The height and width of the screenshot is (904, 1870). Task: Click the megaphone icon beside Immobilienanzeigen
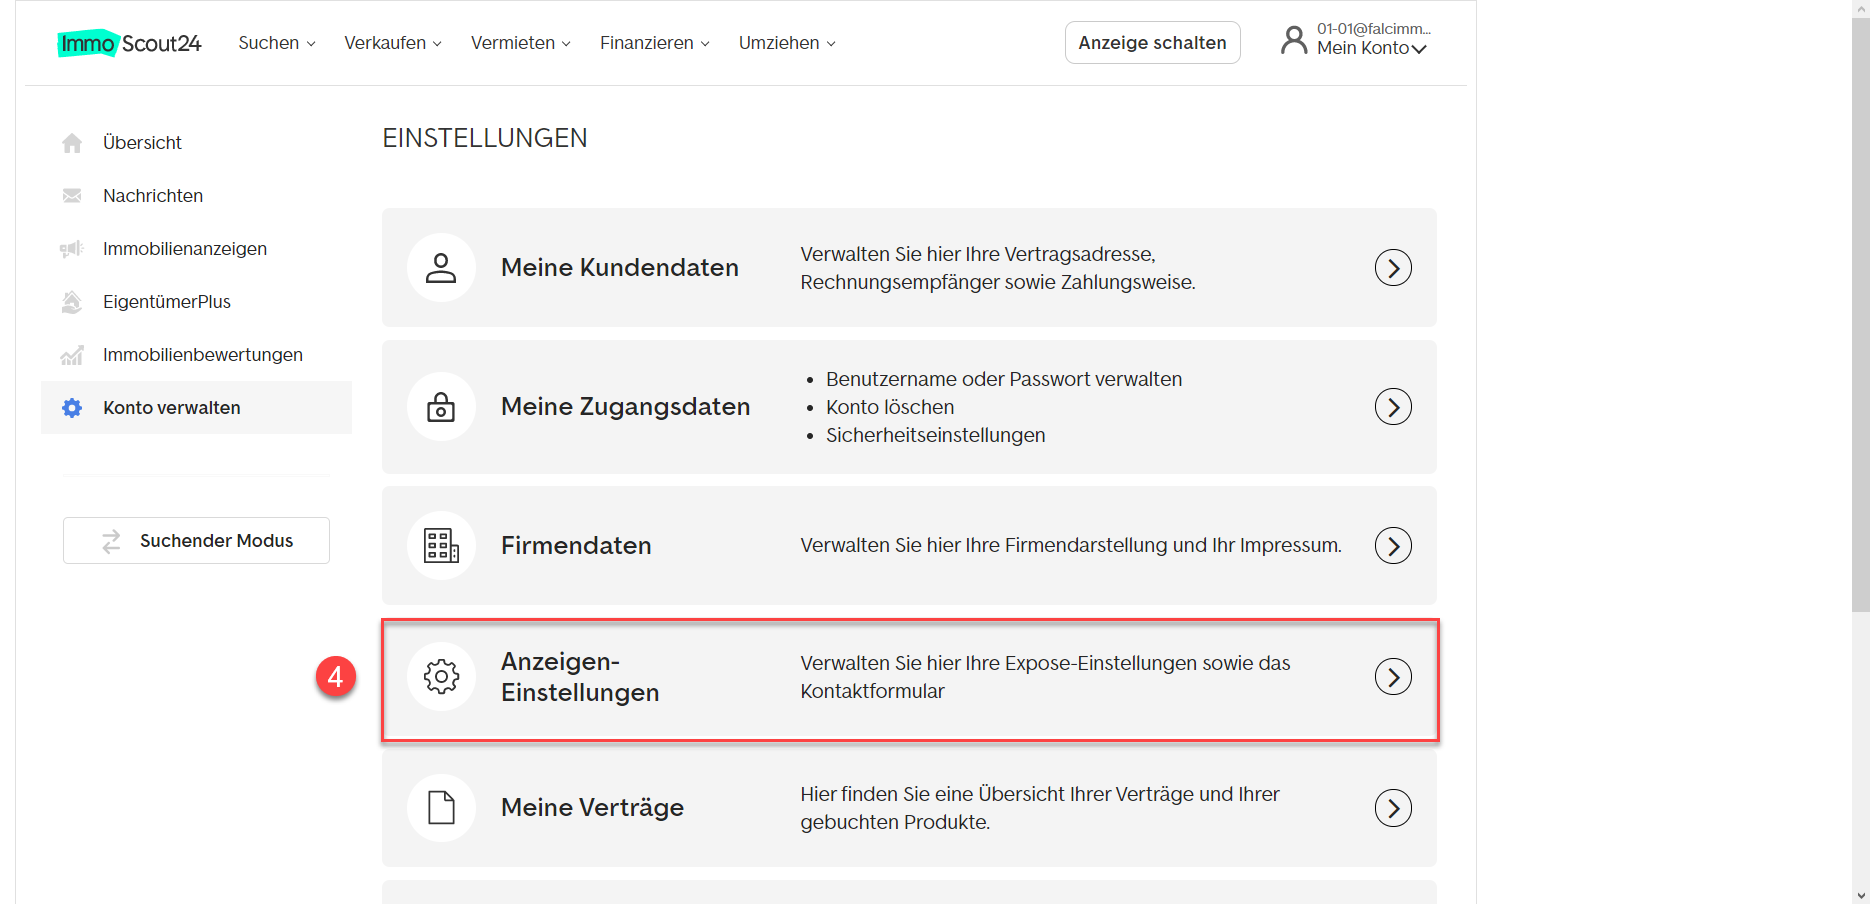click(x=72, y=249)
